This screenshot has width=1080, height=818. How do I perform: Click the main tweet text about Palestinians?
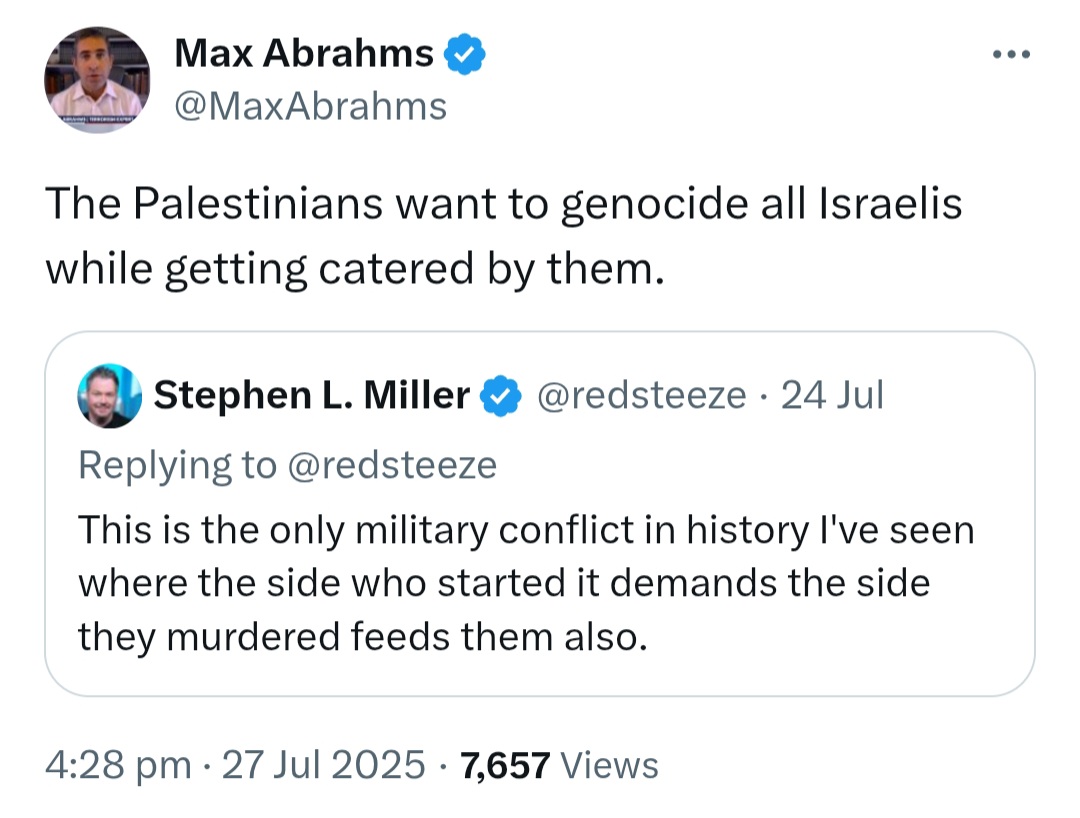point(503,235)
